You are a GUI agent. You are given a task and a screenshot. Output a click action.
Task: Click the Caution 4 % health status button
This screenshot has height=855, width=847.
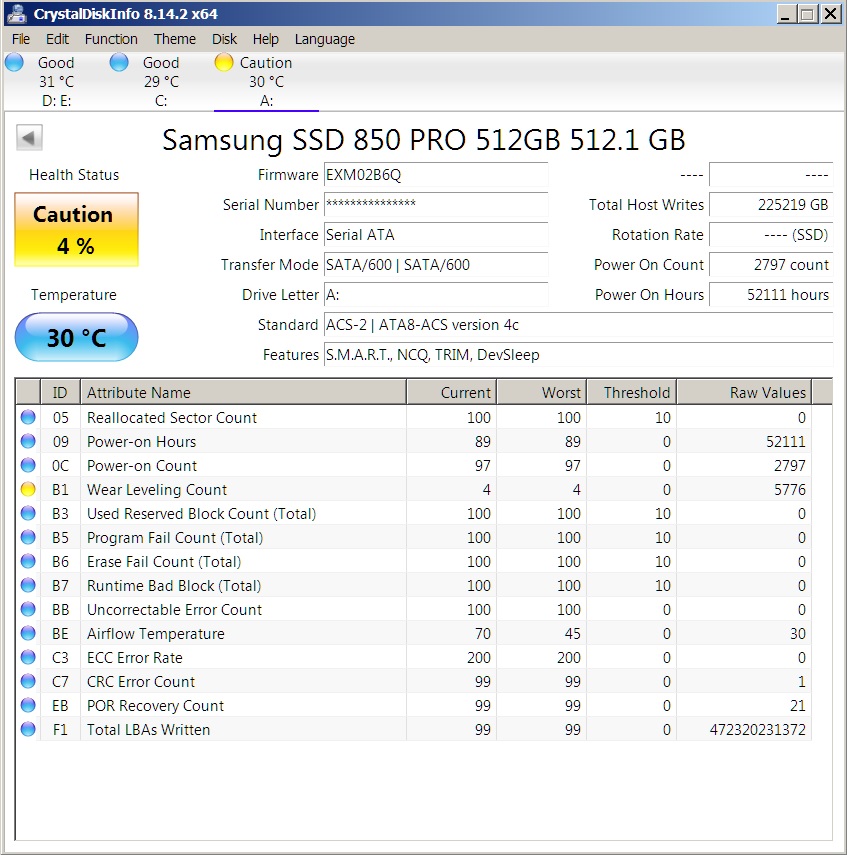(76, 230)
